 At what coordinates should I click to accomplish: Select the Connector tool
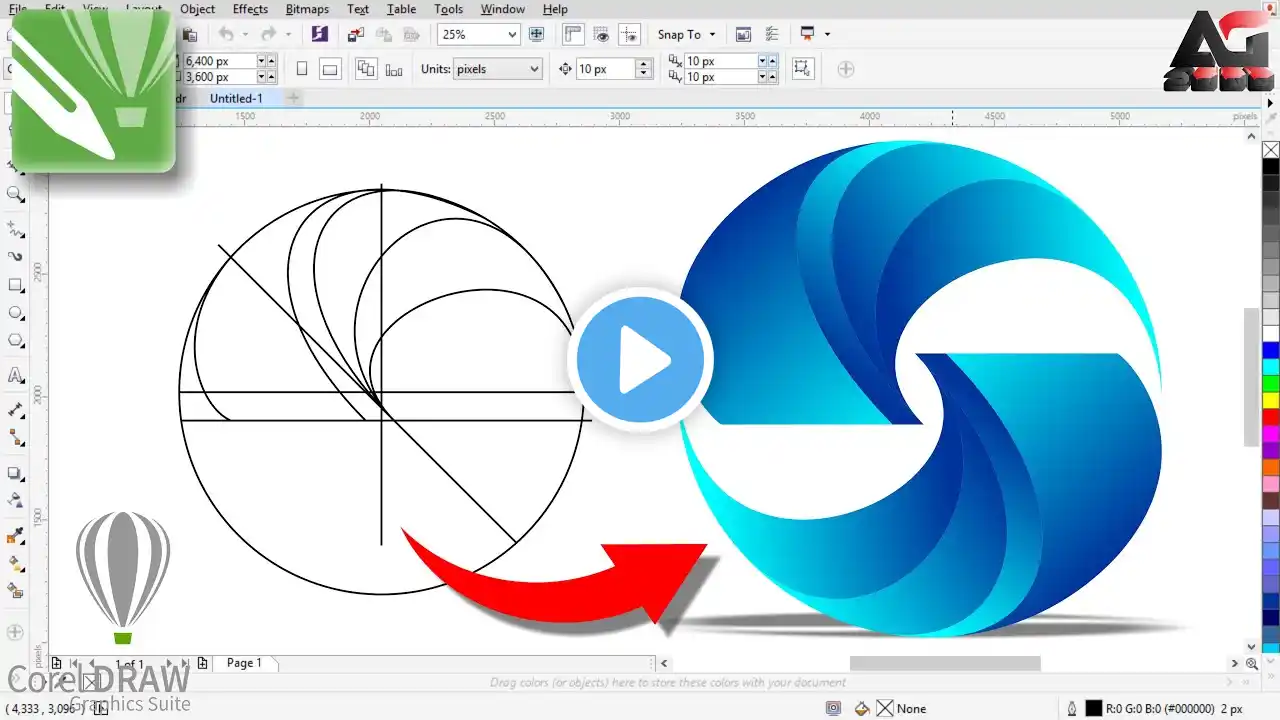coord(15,438)
